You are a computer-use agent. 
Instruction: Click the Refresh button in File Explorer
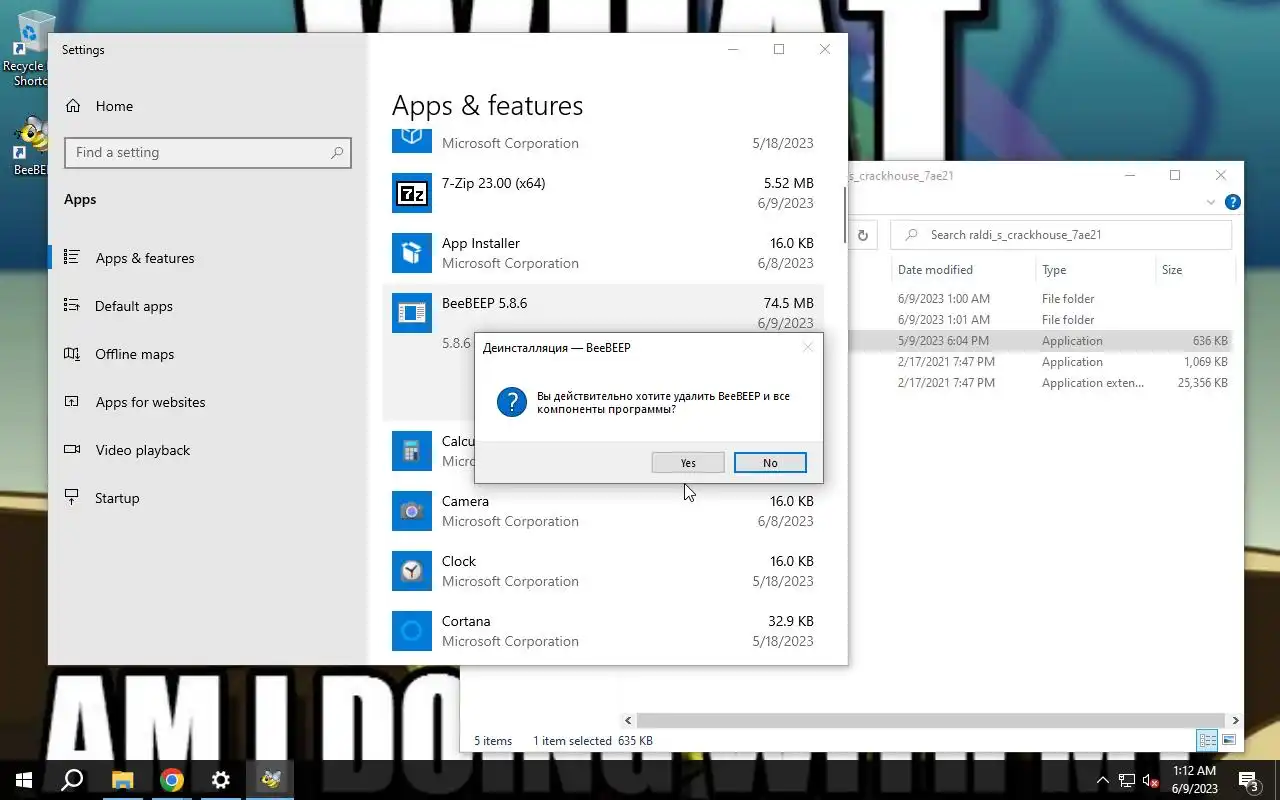(x=862, y=235)
